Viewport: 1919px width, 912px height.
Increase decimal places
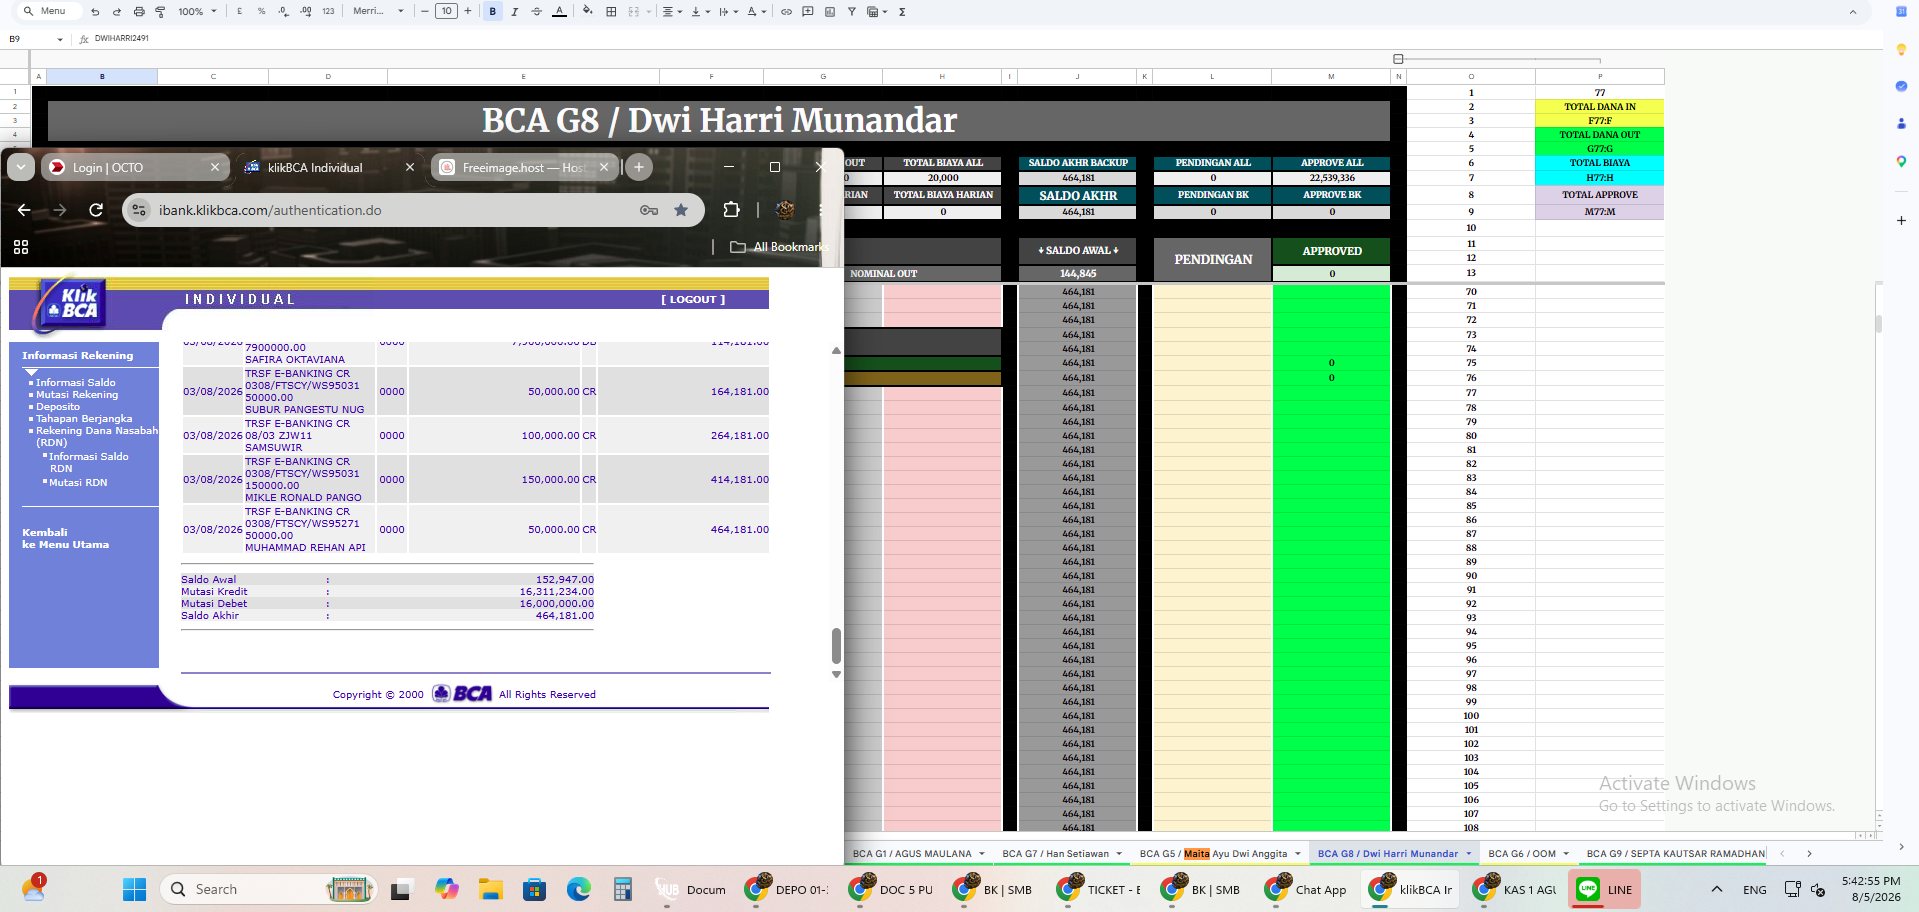[306, 12]
